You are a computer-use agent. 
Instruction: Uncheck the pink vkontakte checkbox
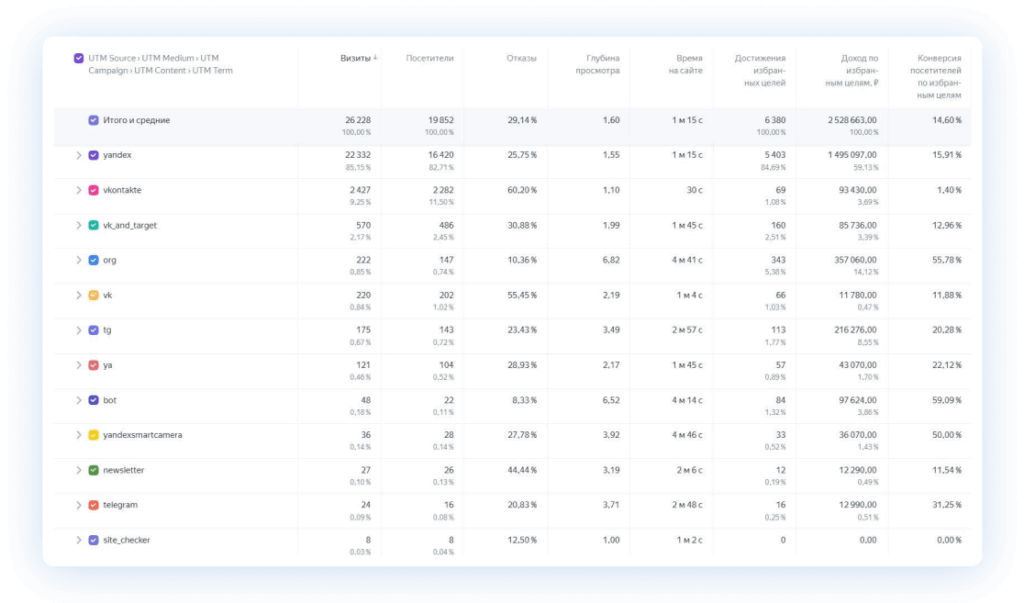[93, 190]
